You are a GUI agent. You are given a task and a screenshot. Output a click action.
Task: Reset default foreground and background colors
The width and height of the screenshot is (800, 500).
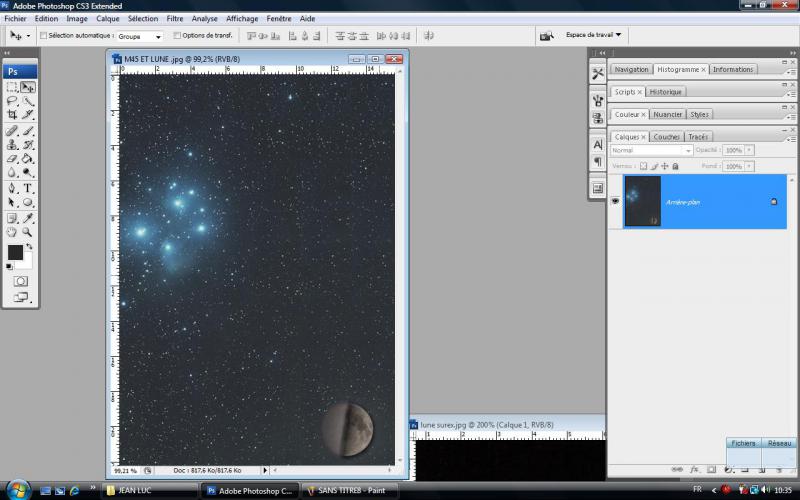pyautogui.click(x=9, y=266)
